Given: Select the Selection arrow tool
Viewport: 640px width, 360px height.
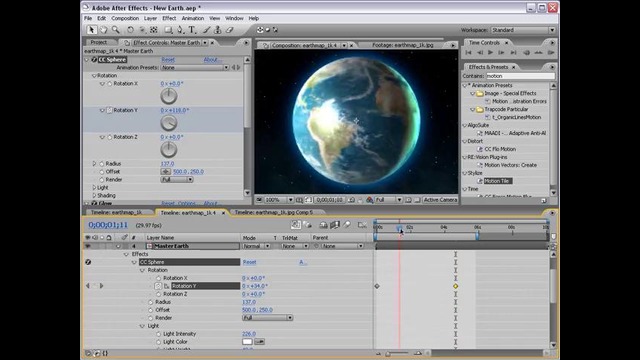Looking at the screenshot, I should (x=91, y=30).
